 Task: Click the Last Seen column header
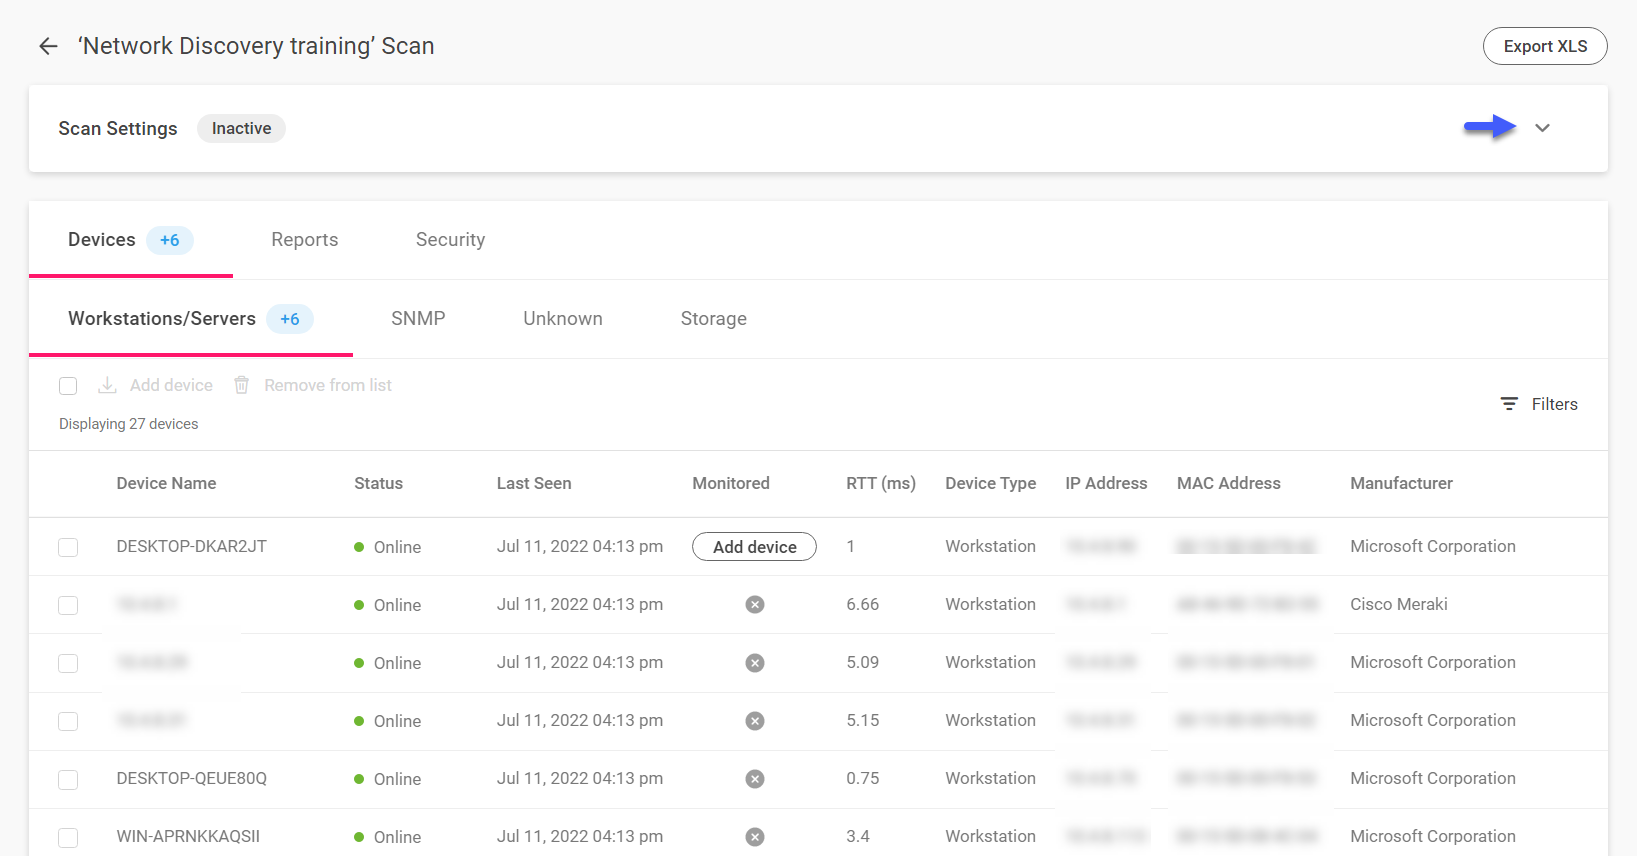[534, 483]
